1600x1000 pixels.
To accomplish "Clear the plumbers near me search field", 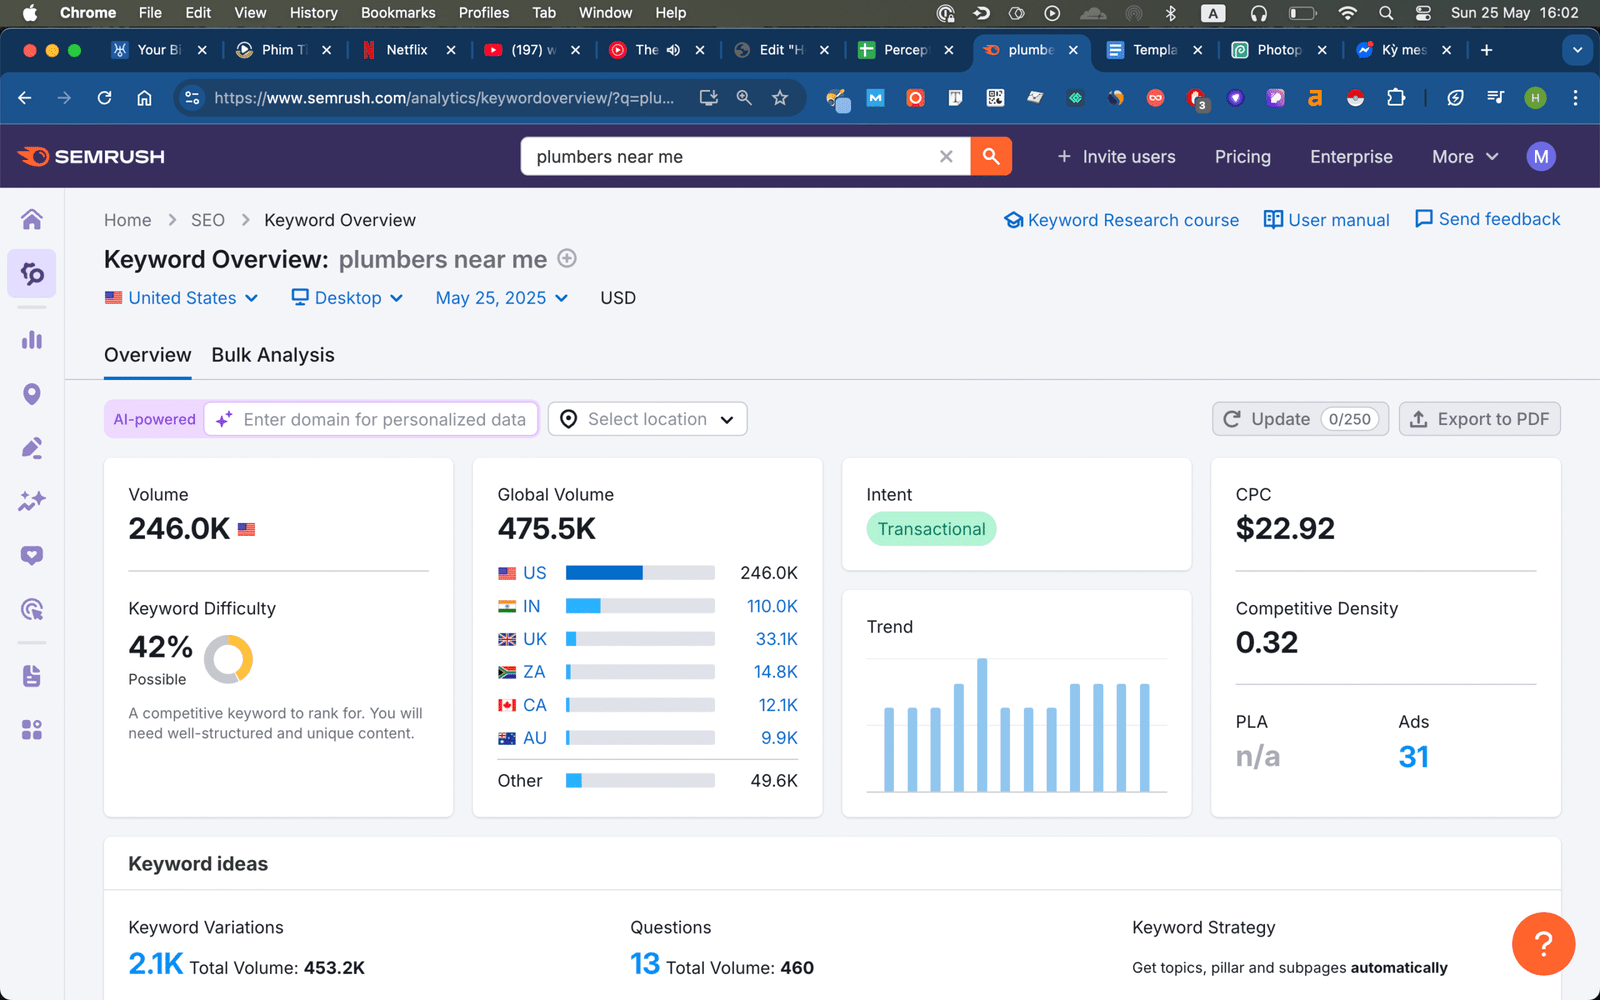I will click(x=946, y=156).
